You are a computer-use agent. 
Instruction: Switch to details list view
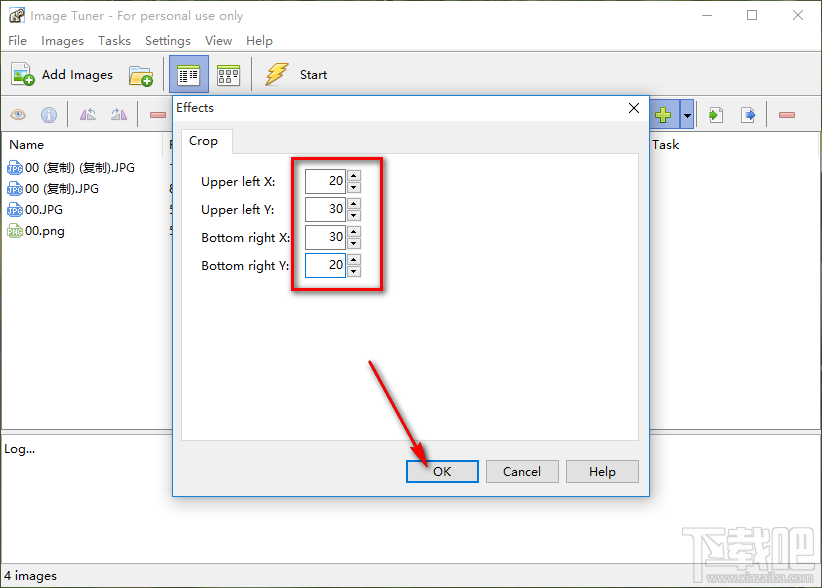[189, 75]
